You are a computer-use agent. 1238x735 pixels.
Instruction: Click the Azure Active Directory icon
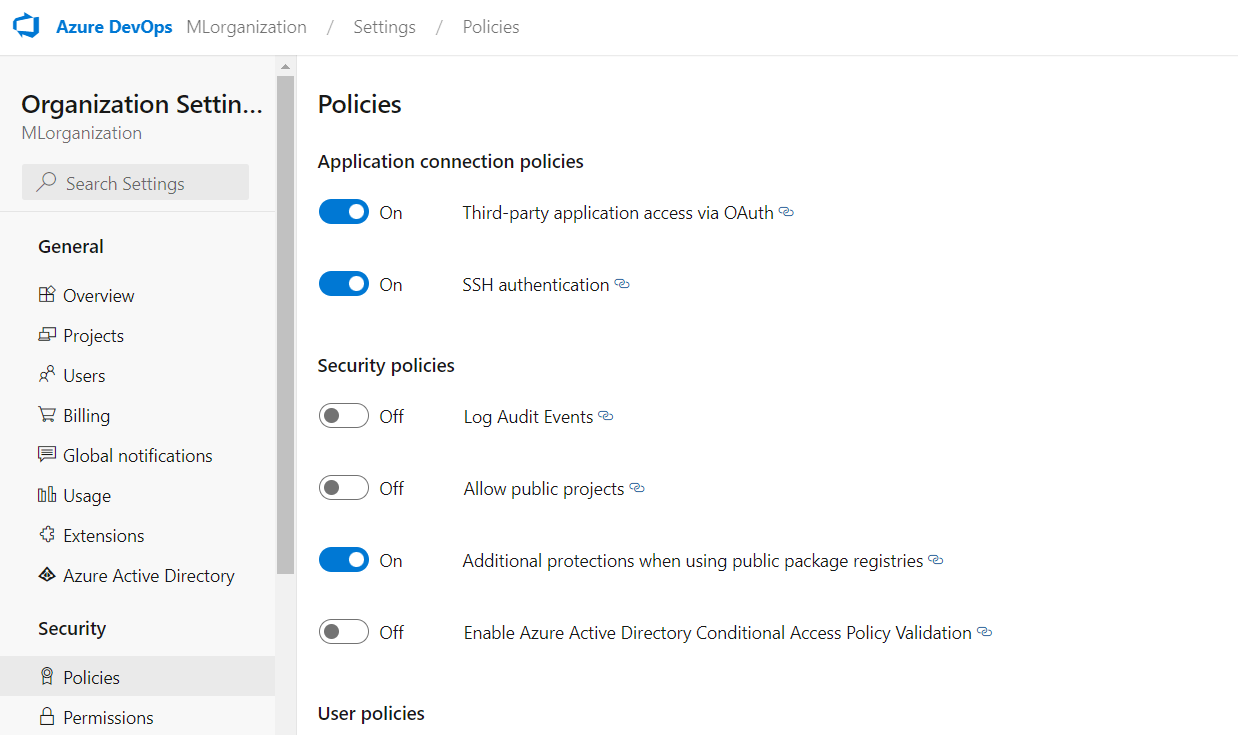click(x=46, y=575)
